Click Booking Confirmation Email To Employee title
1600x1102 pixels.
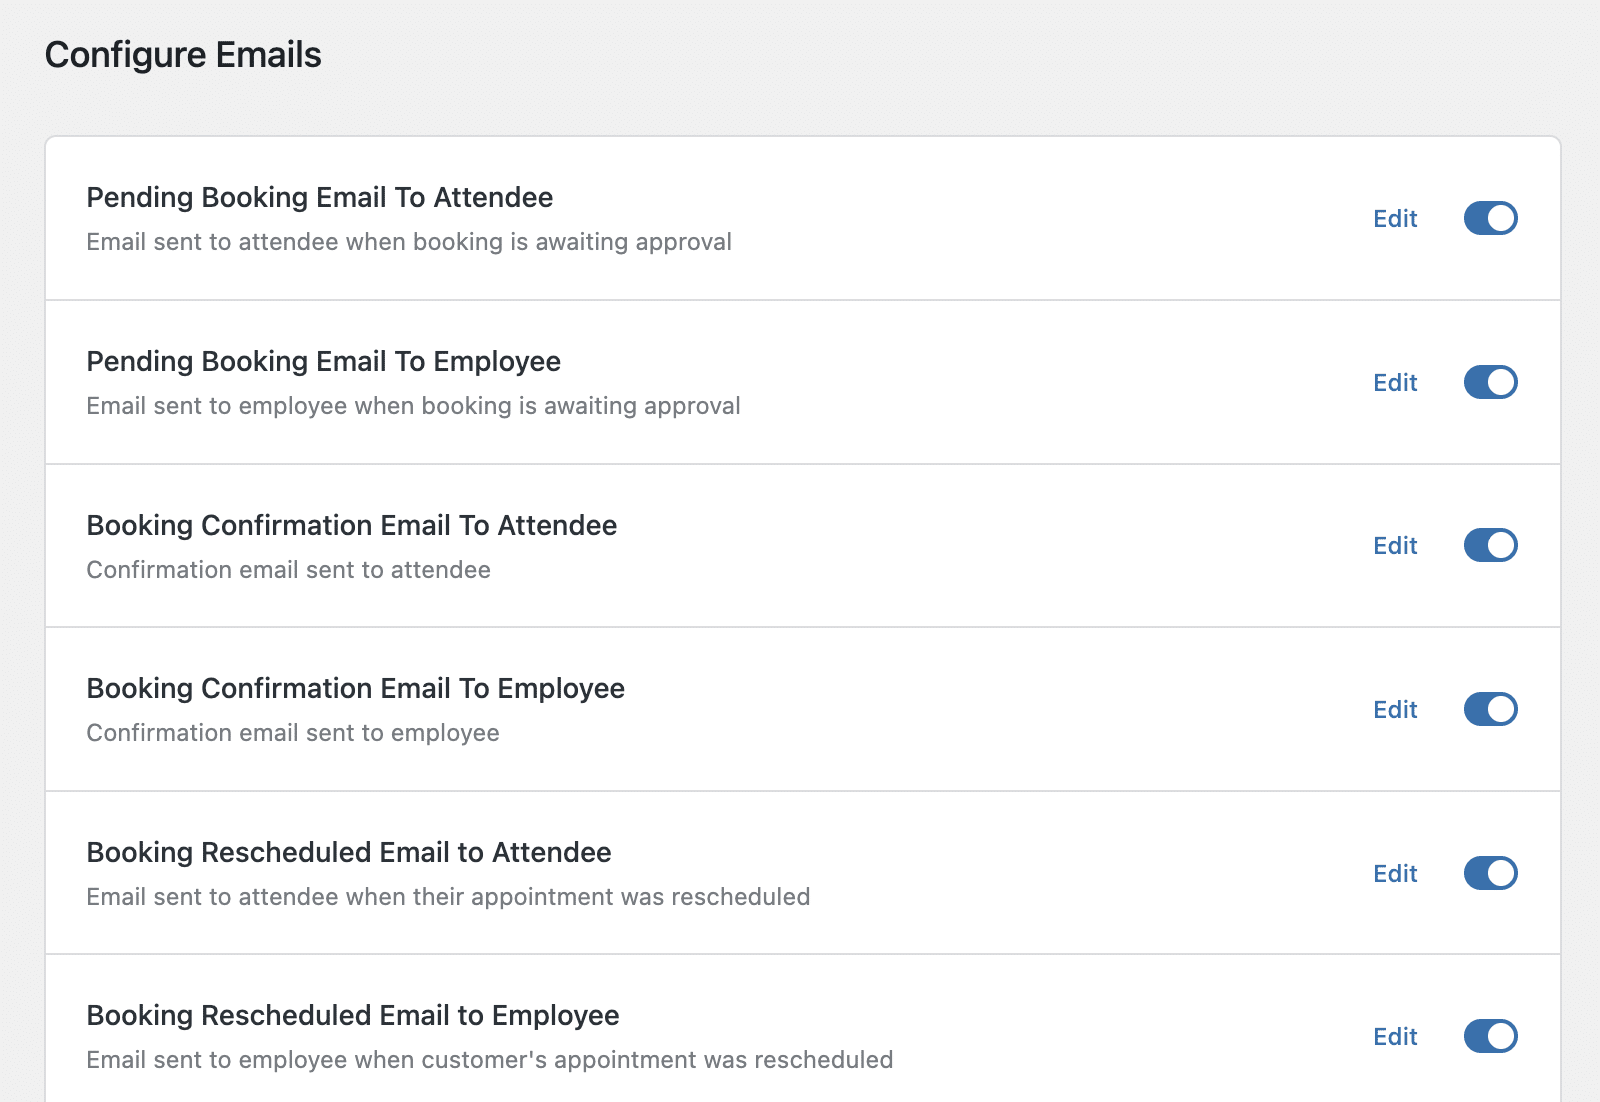[356, 688]
